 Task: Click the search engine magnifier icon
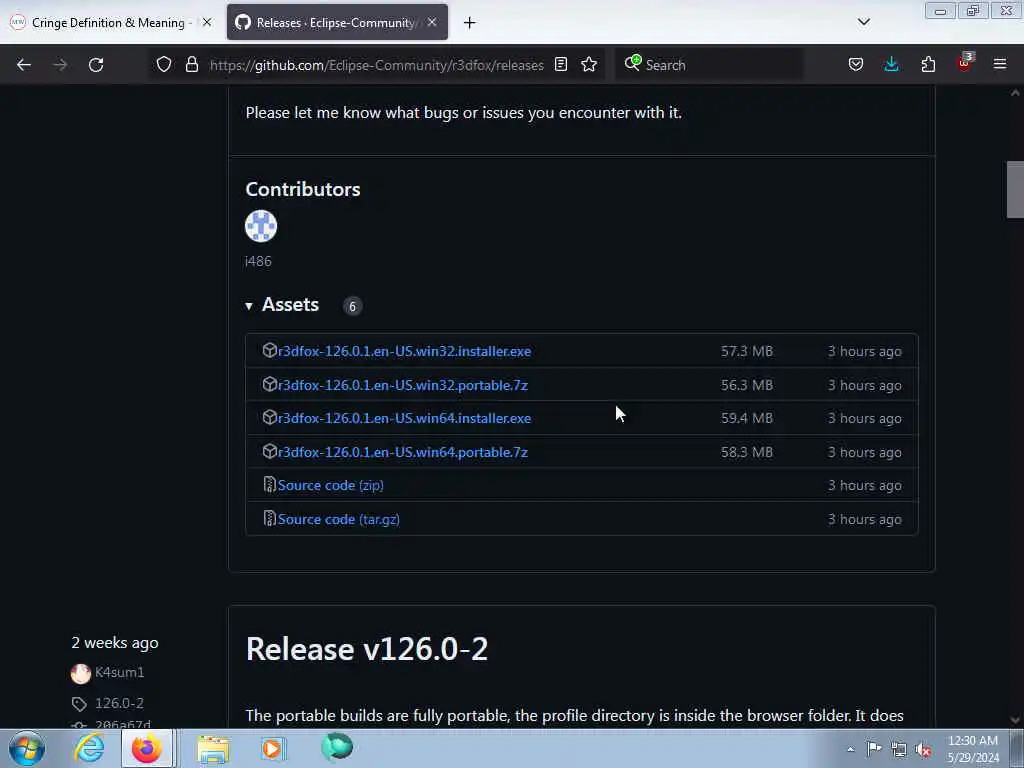tap(632, 63)
